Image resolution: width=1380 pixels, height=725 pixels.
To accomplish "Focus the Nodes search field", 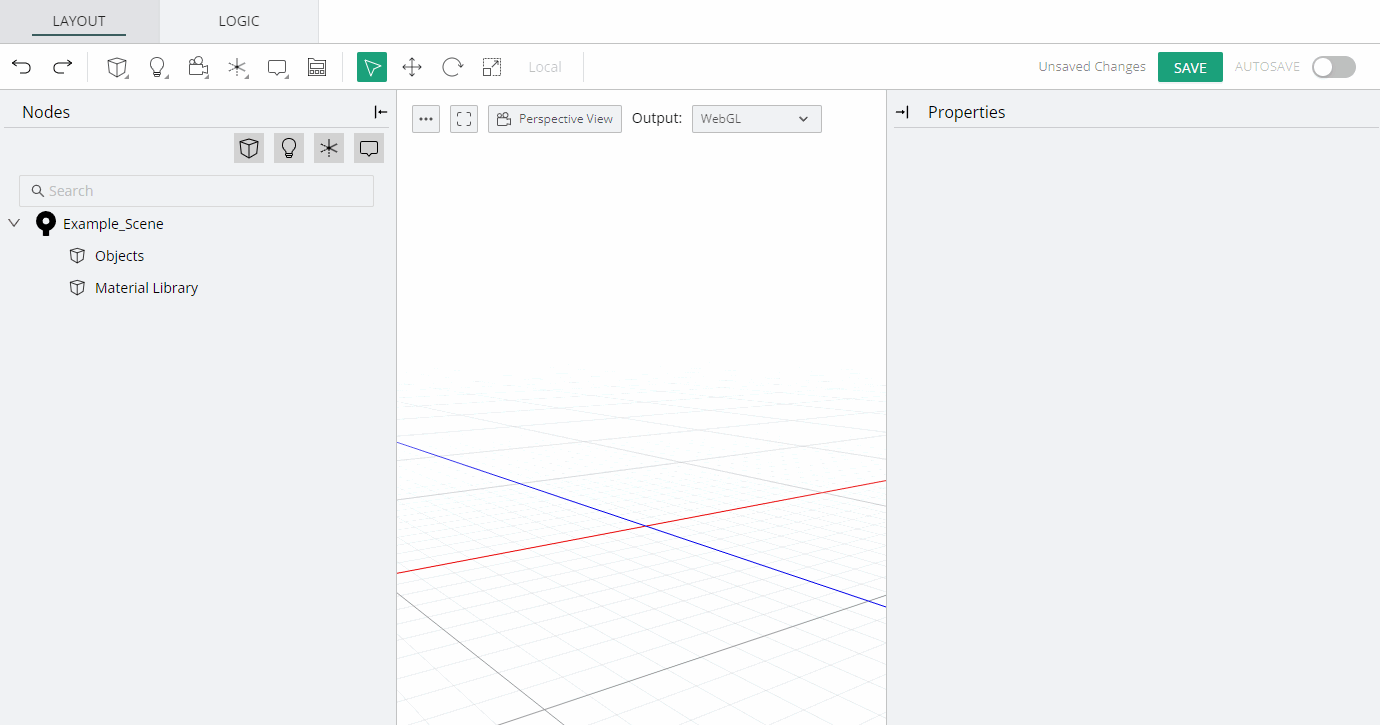I will tap(196, 191).
